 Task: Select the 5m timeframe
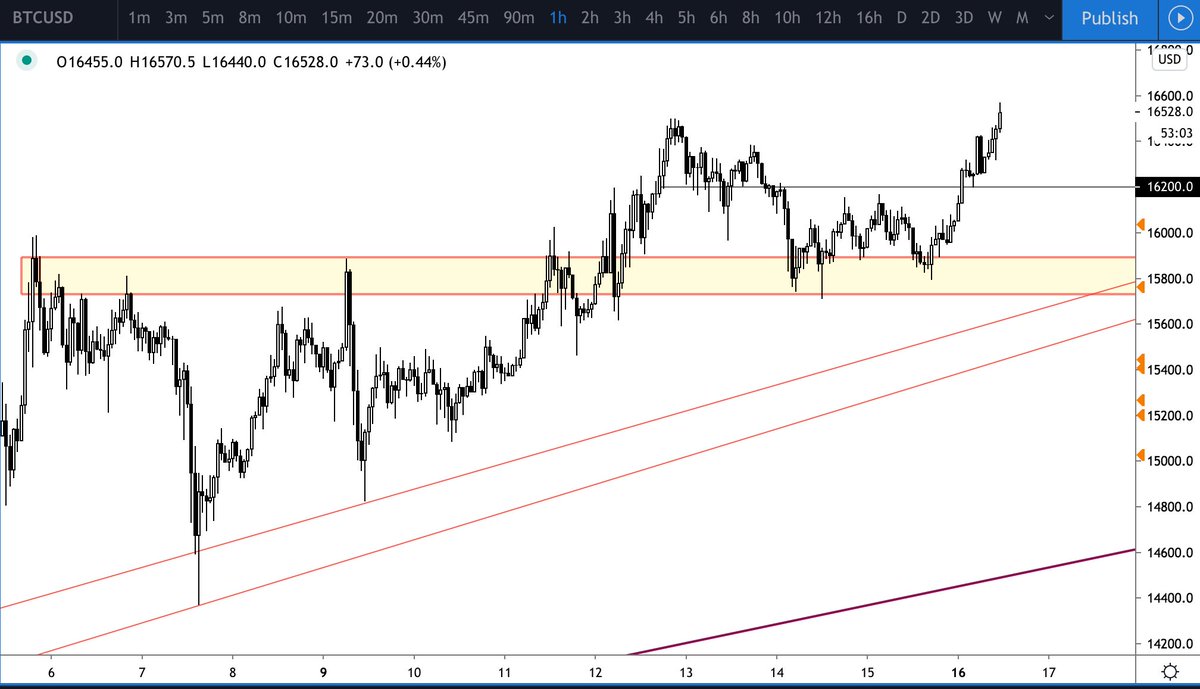point(213,18)
